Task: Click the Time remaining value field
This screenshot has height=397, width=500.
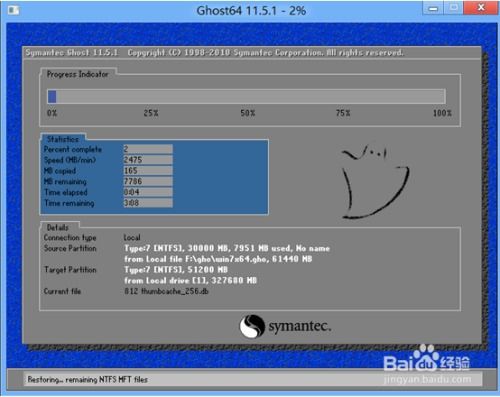Action: tap(148, 203)
